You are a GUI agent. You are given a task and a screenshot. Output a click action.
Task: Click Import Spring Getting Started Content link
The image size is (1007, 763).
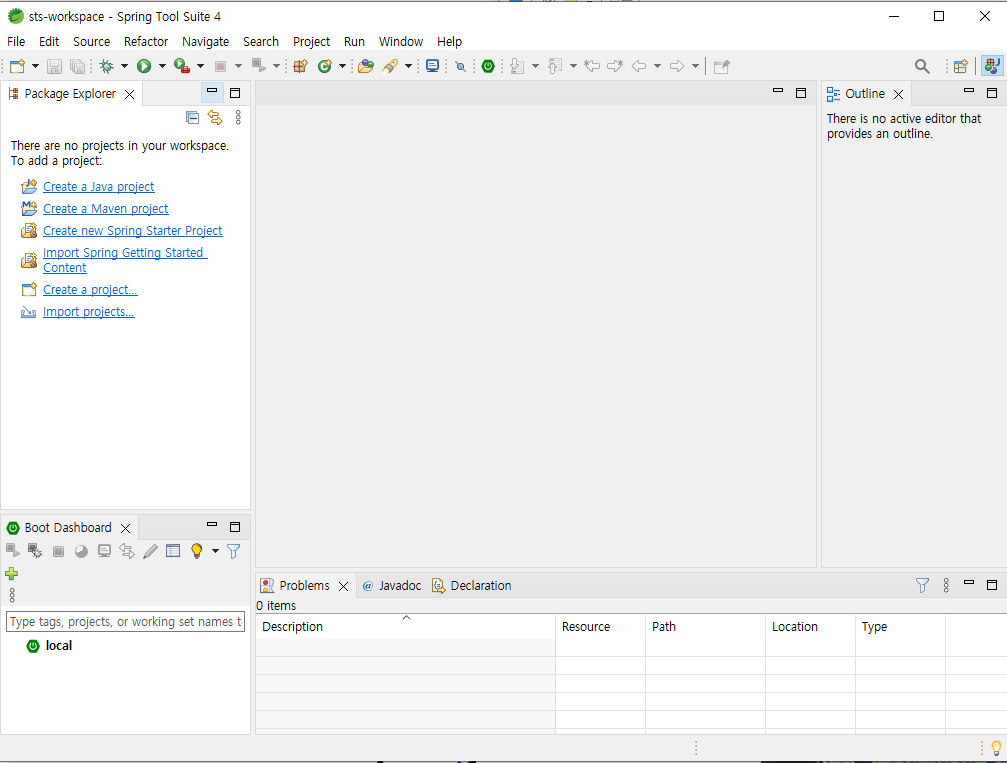pyautogui.click(x=125, y=260)
